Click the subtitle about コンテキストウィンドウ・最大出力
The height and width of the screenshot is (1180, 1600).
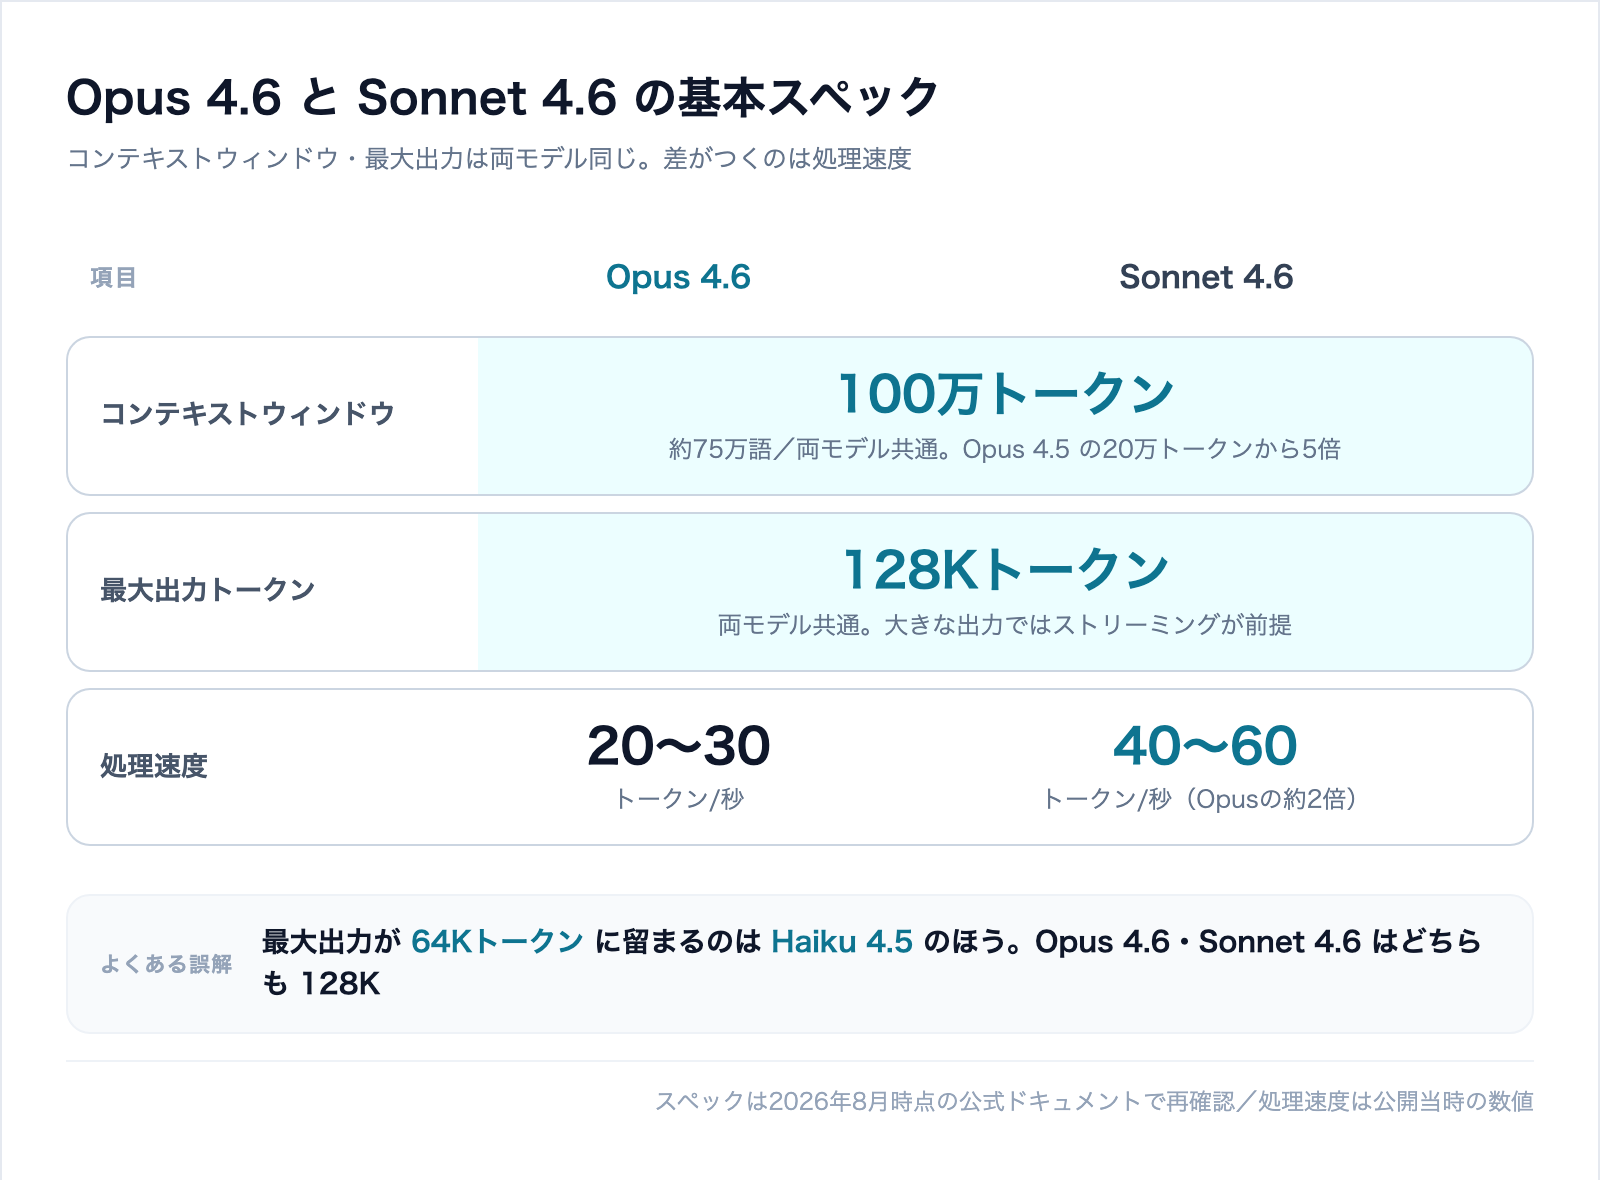click(489, 159)
